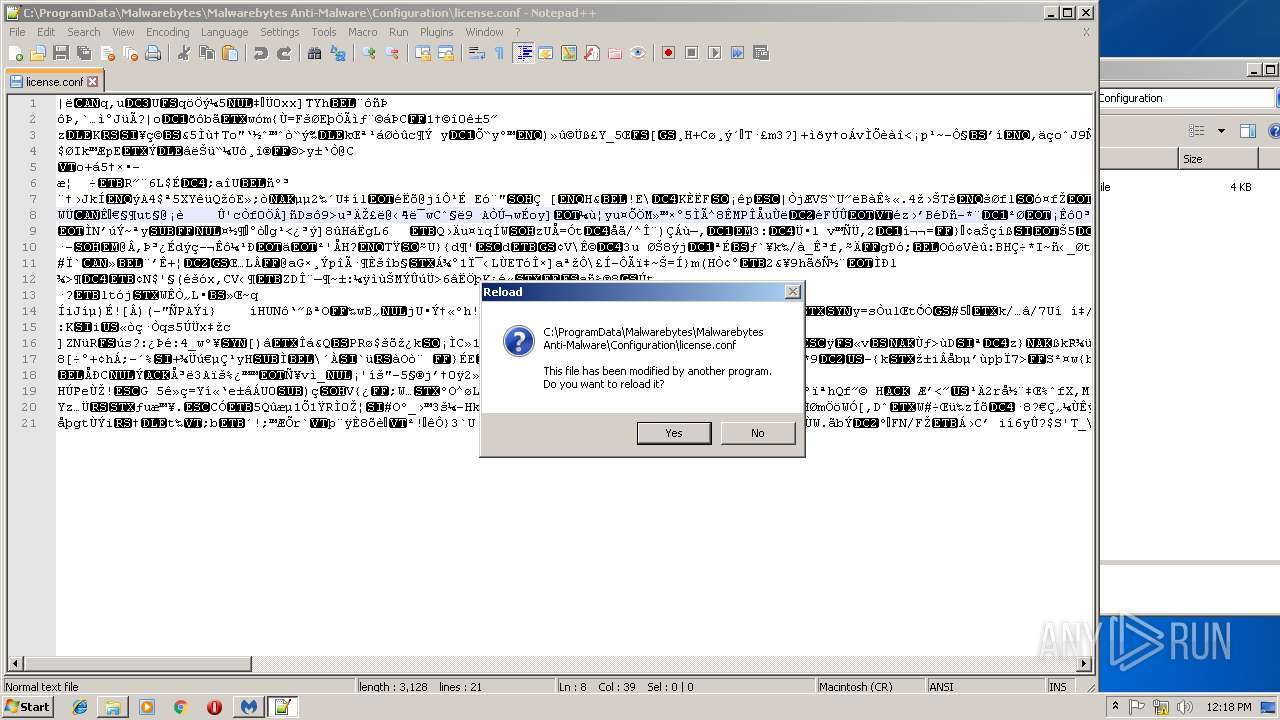Click No to keep current contents
1280x720 pixels.
pyautogui.click(x=757, y=433)
